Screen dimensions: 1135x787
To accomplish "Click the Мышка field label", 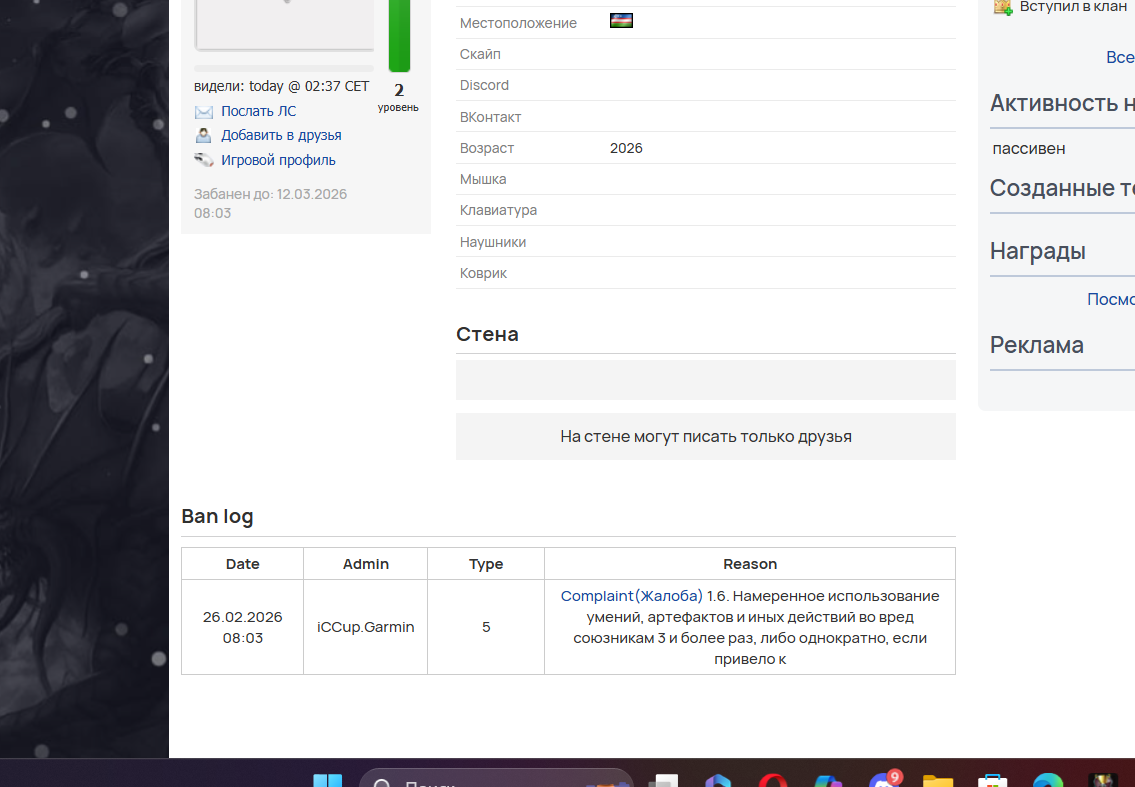I will click(483, 180).
